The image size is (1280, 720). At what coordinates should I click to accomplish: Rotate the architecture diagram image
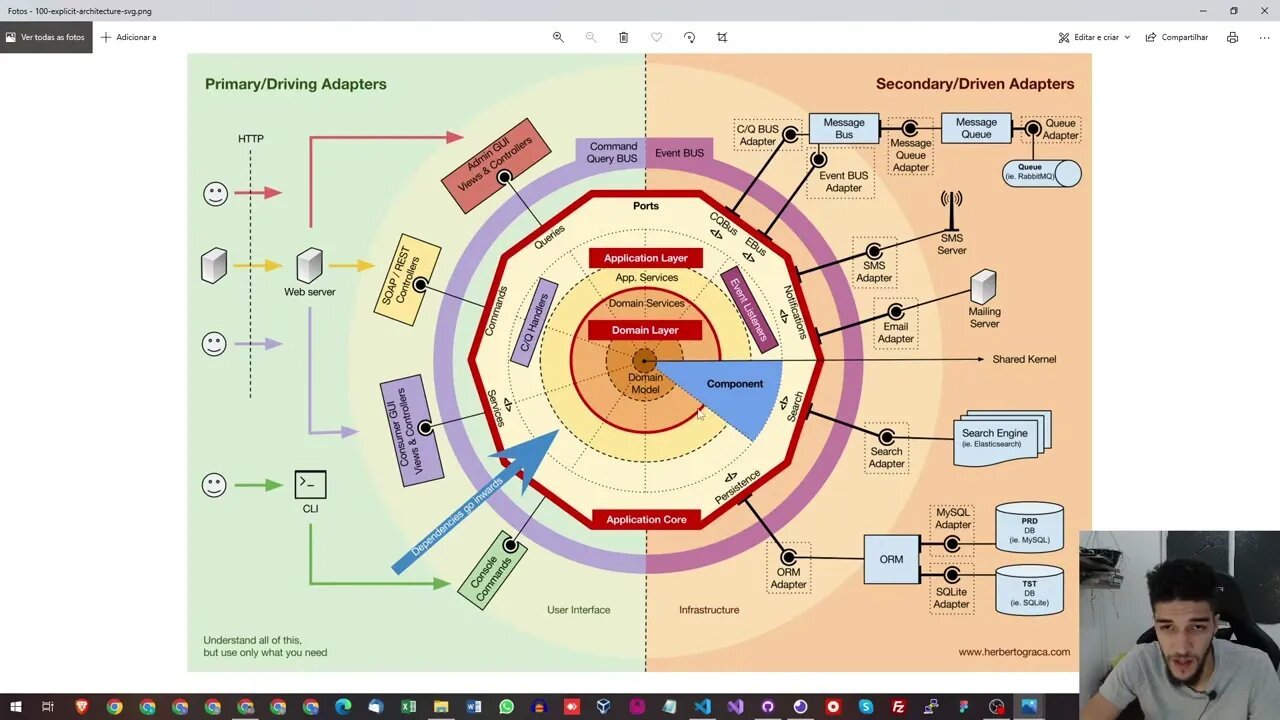coord(689,37)
